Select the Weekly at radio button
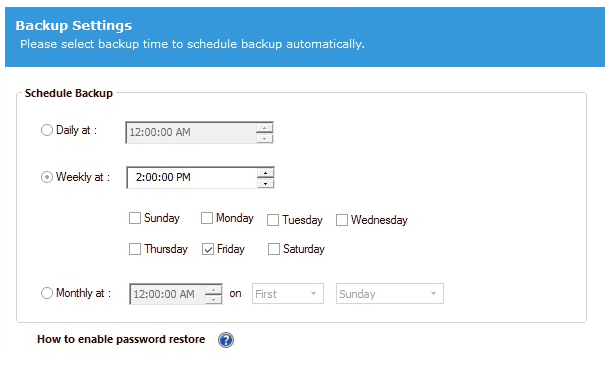Image resolution: width=612 pixels, height=382 pixels. pos(47,177)
